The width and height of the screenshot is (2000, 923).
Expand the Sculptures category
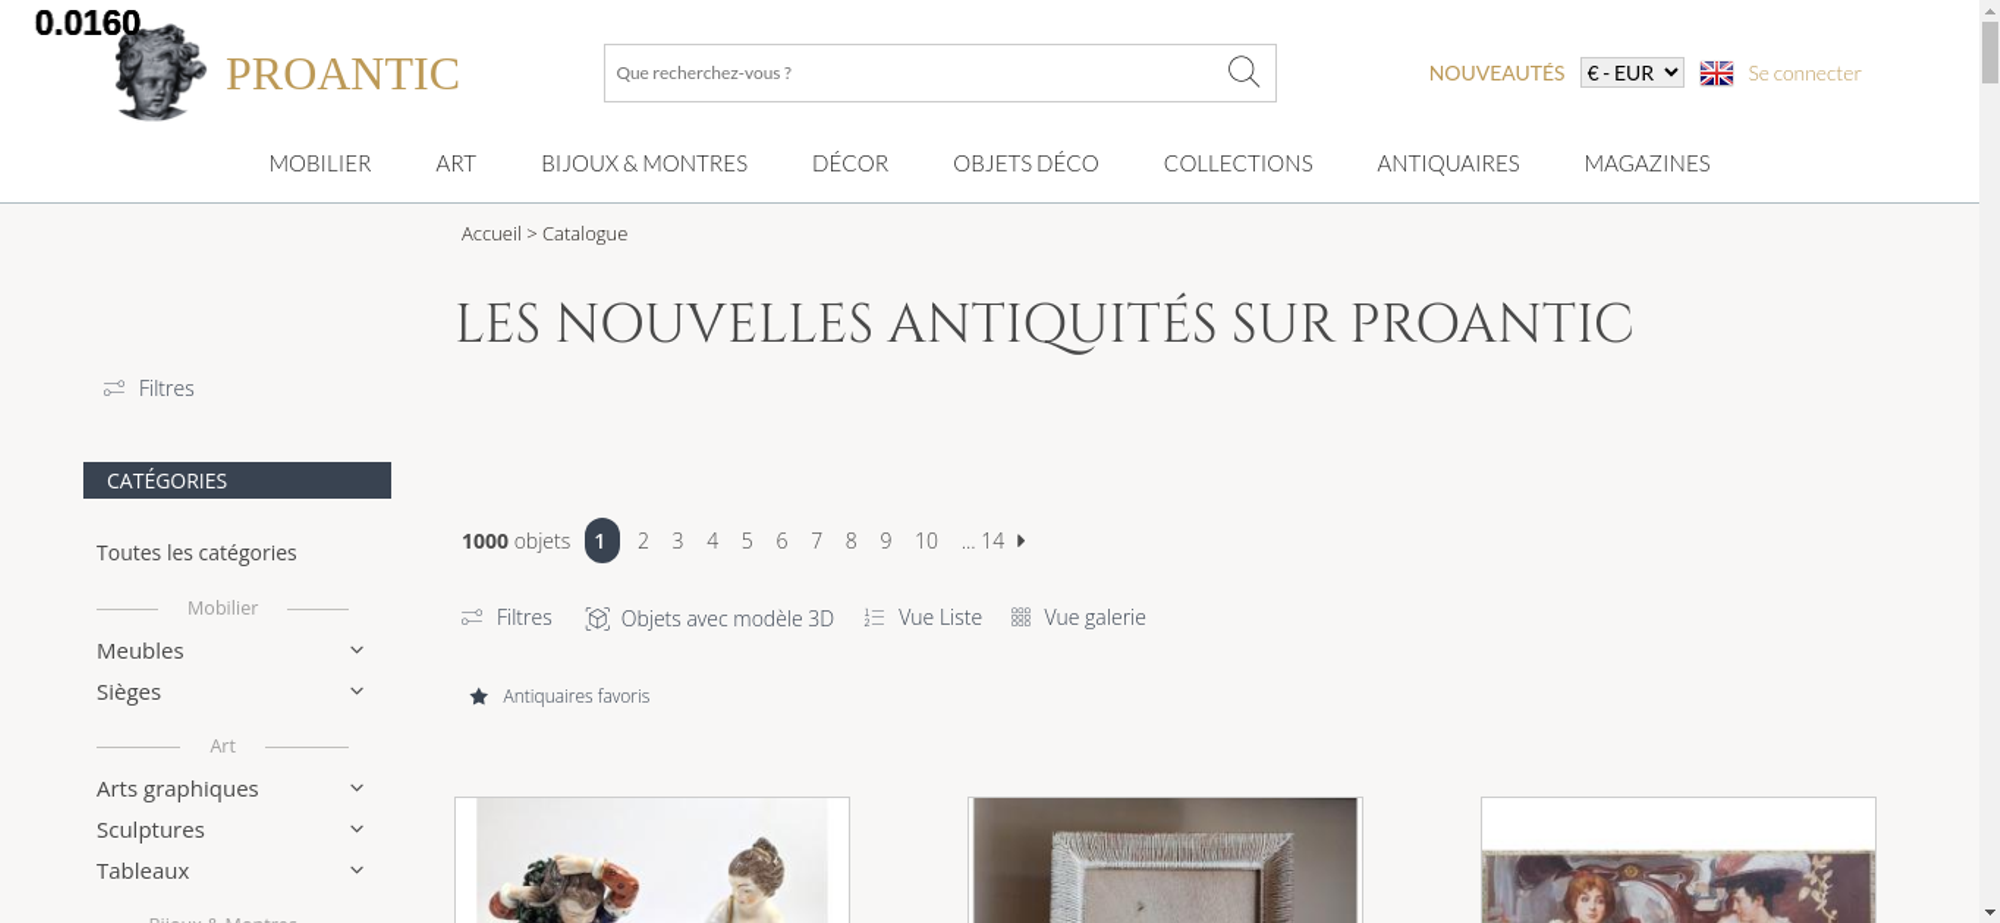click(357, 829)
